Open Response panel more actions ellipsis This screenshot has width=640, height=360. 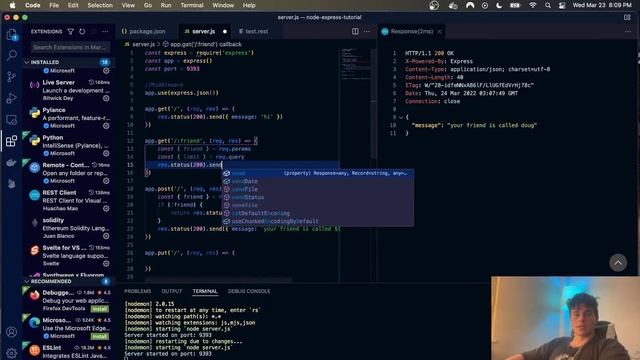pyautogui.click(x=628, y=31)
